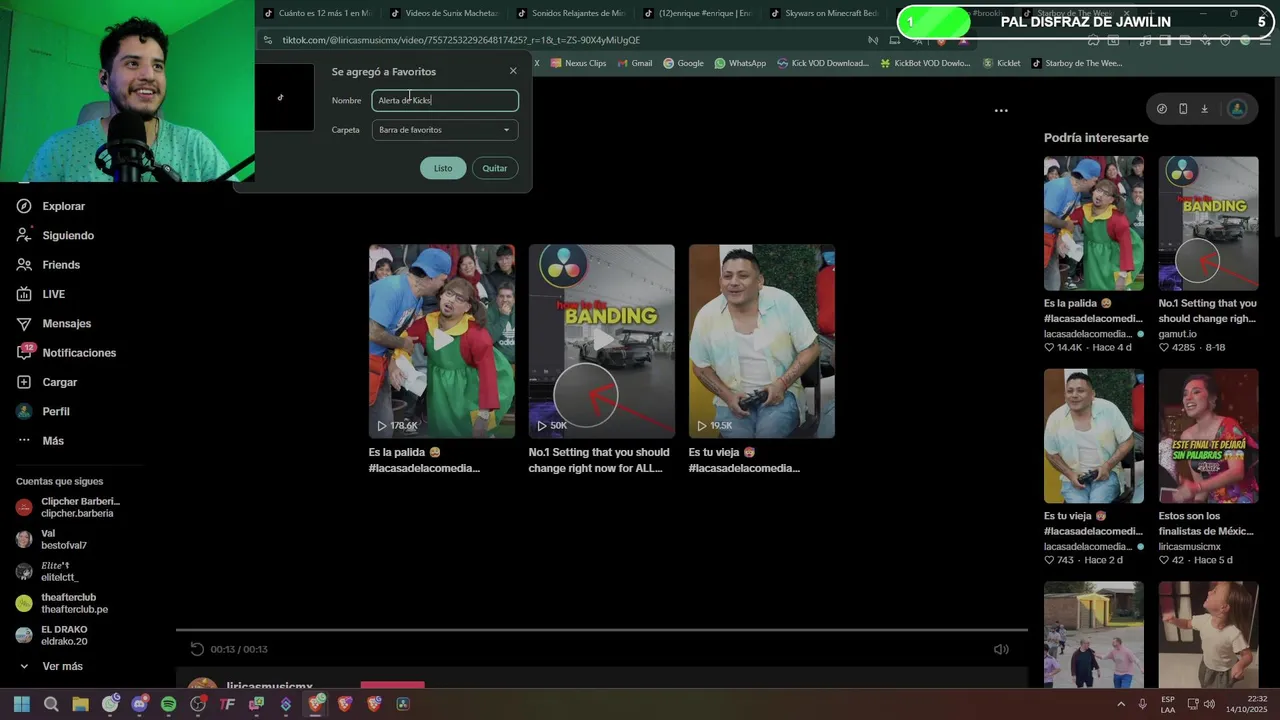1280x720 pixels.
Task: Click the TikTok coins icon top right
Action: 1161,109
